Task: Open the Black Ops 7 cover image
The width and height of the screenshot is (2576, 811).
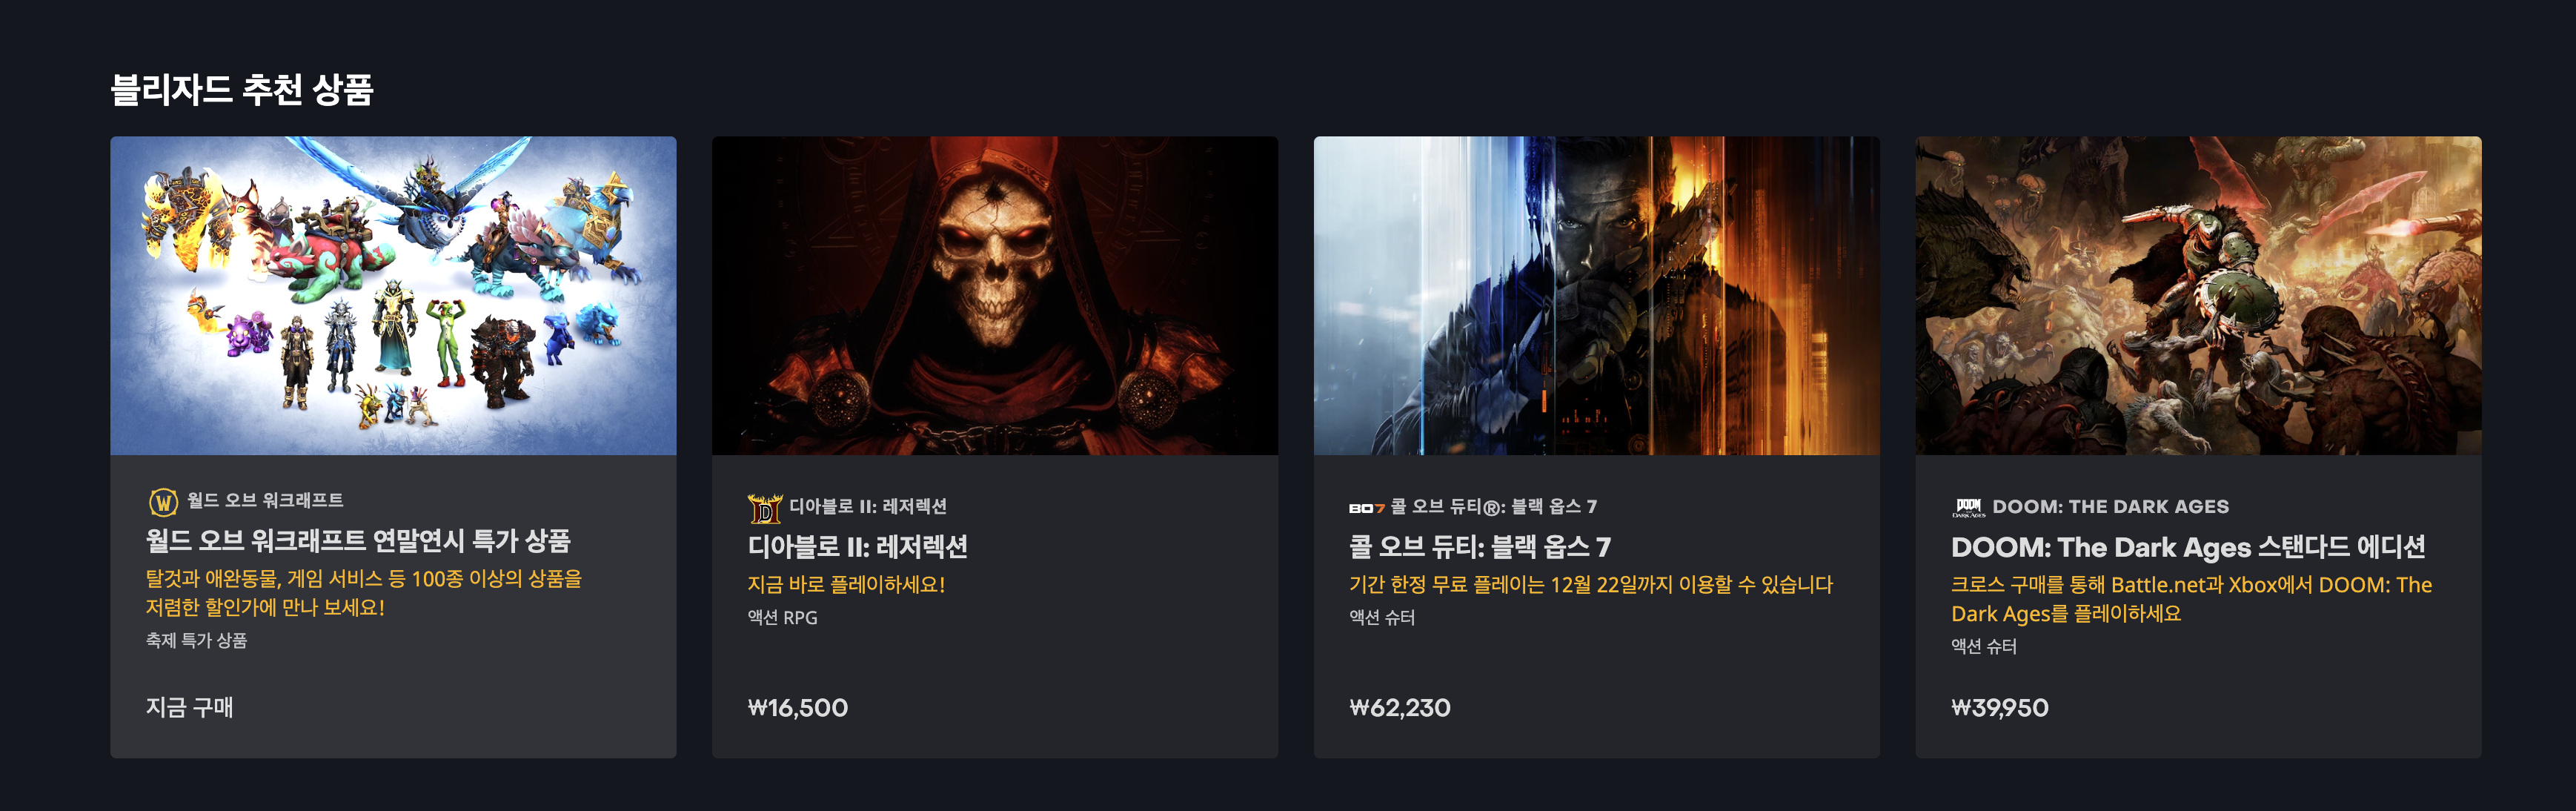Action: coord(1596,296)
